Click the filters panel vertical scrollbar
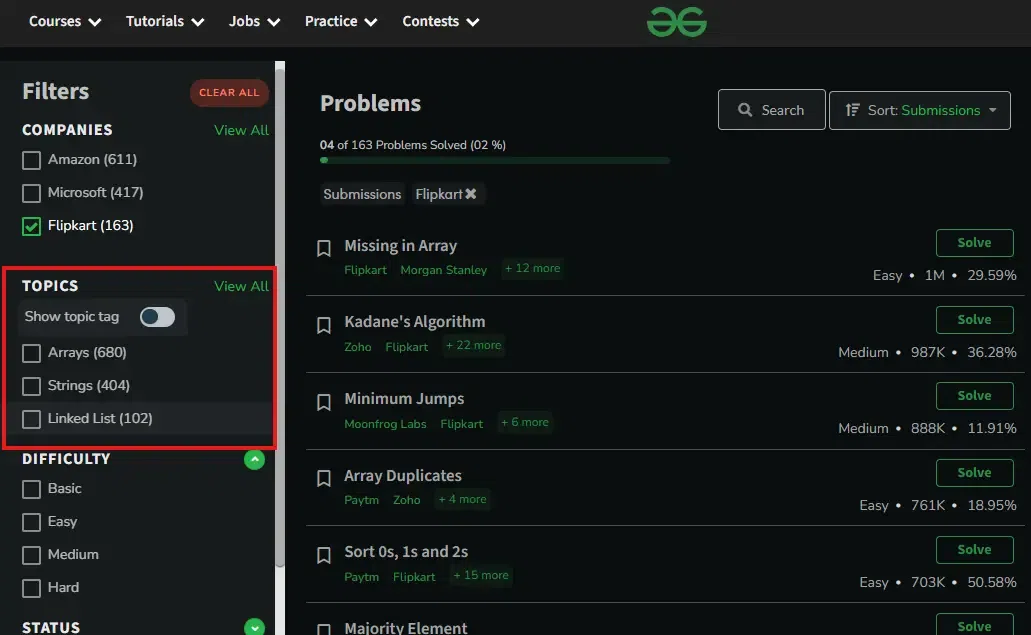The image size is (1031, 635). coord(280,316)
